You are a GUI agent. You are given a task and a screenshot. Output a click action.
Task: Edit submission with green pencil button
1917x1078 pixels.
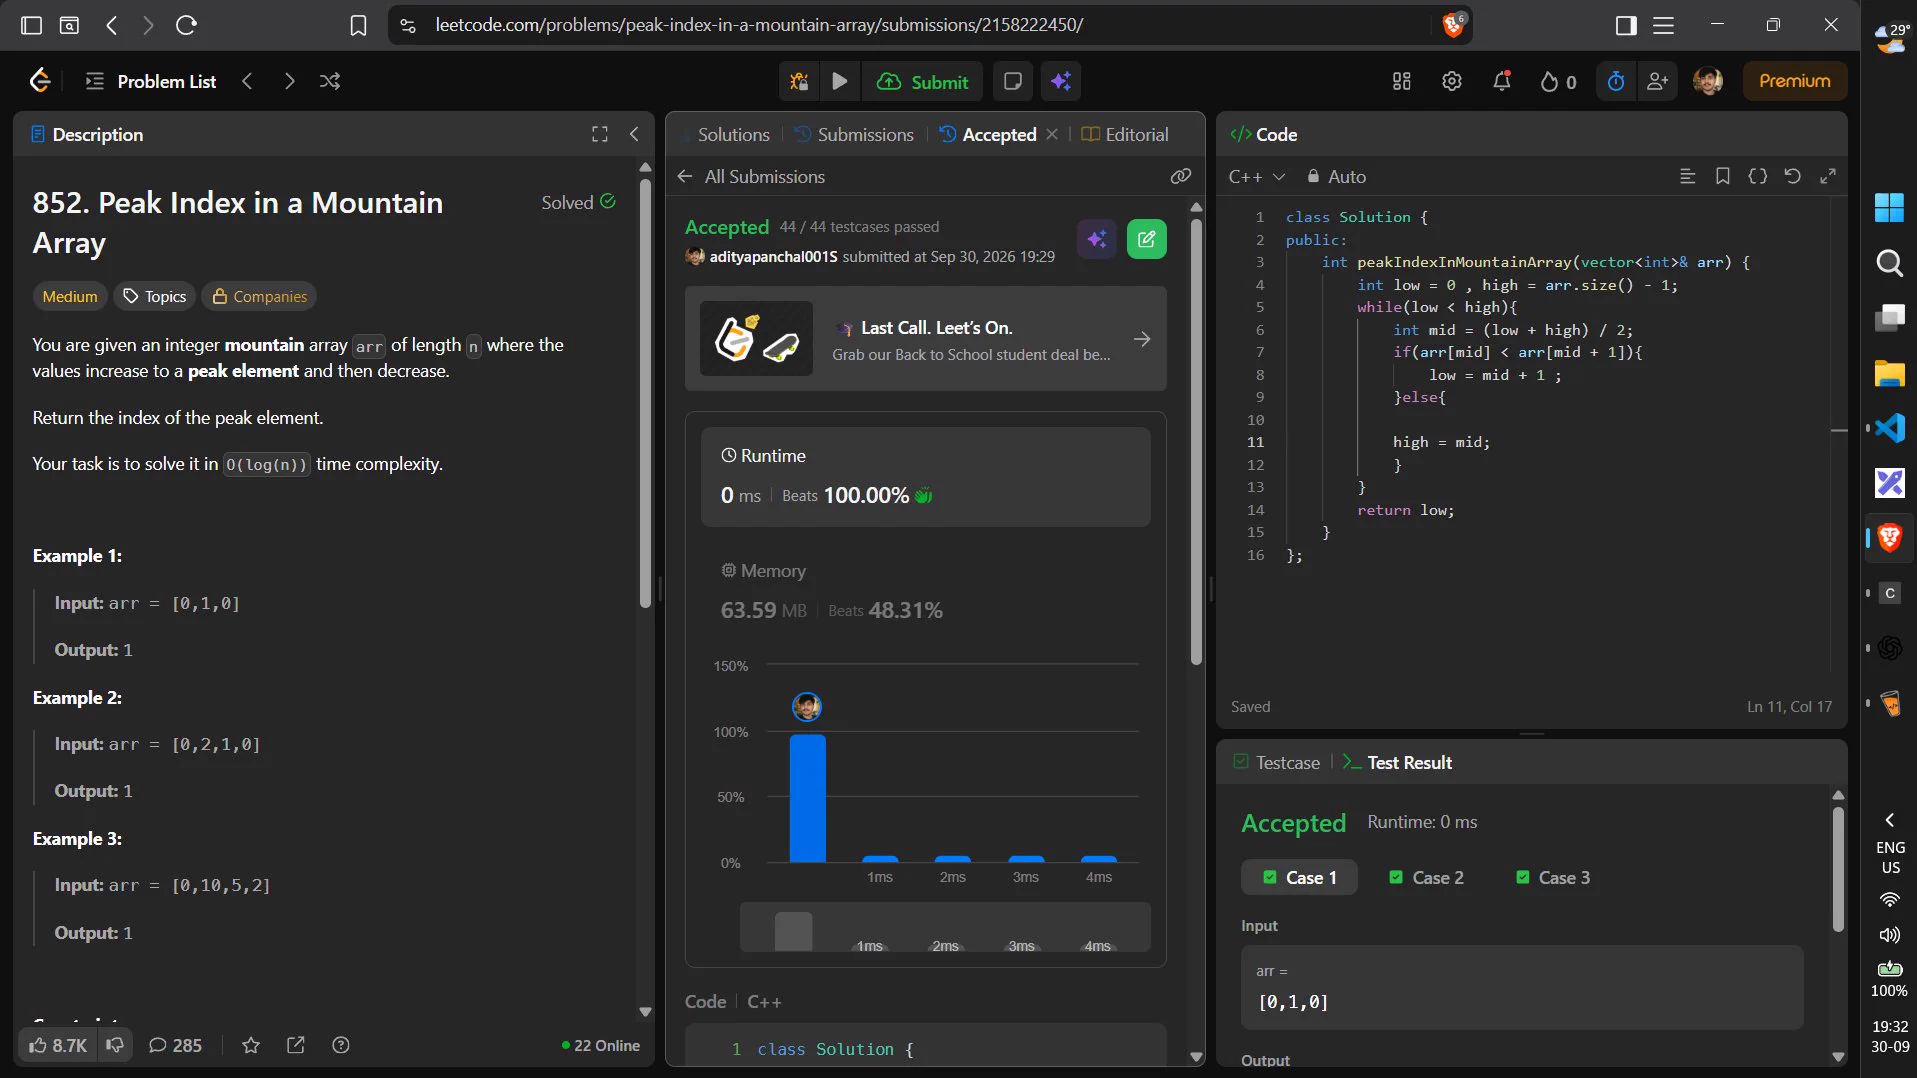tap(1146, 239)
